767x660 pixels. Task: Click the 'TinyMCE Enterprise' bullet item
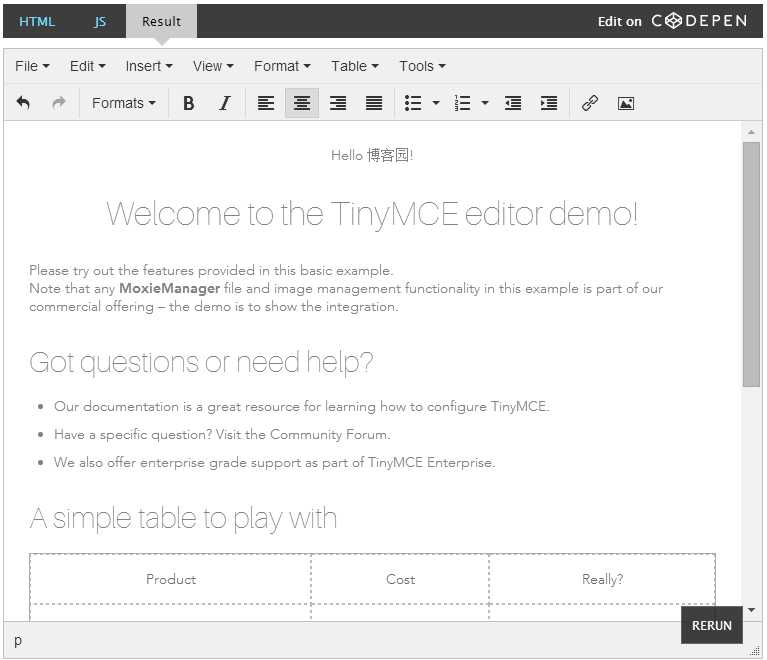274,462
